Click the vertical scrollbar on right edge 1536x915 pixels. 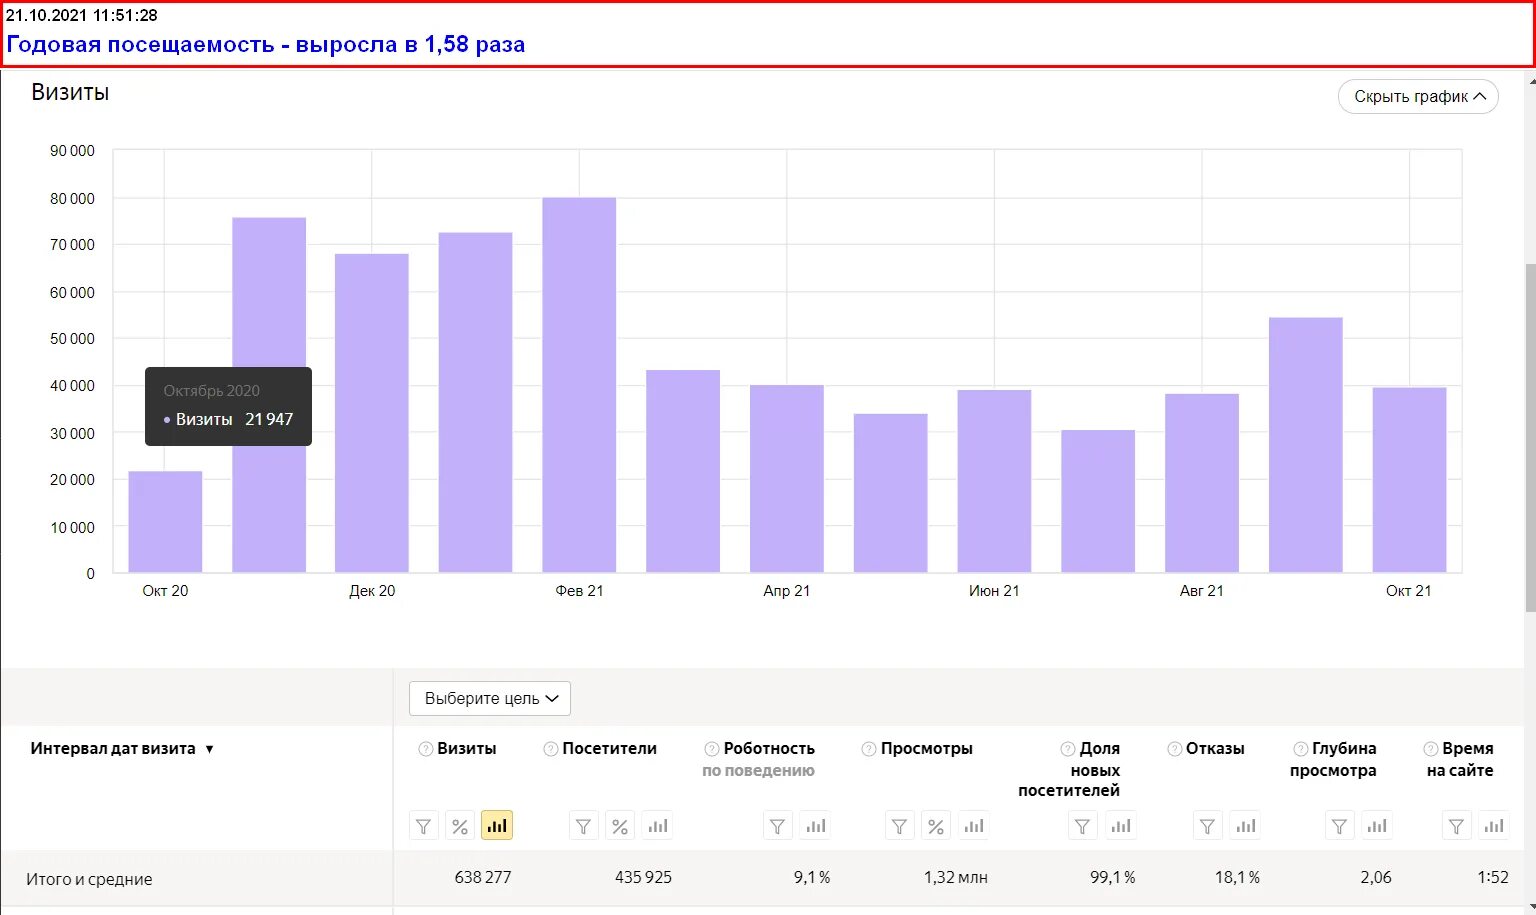point(1530,440)
